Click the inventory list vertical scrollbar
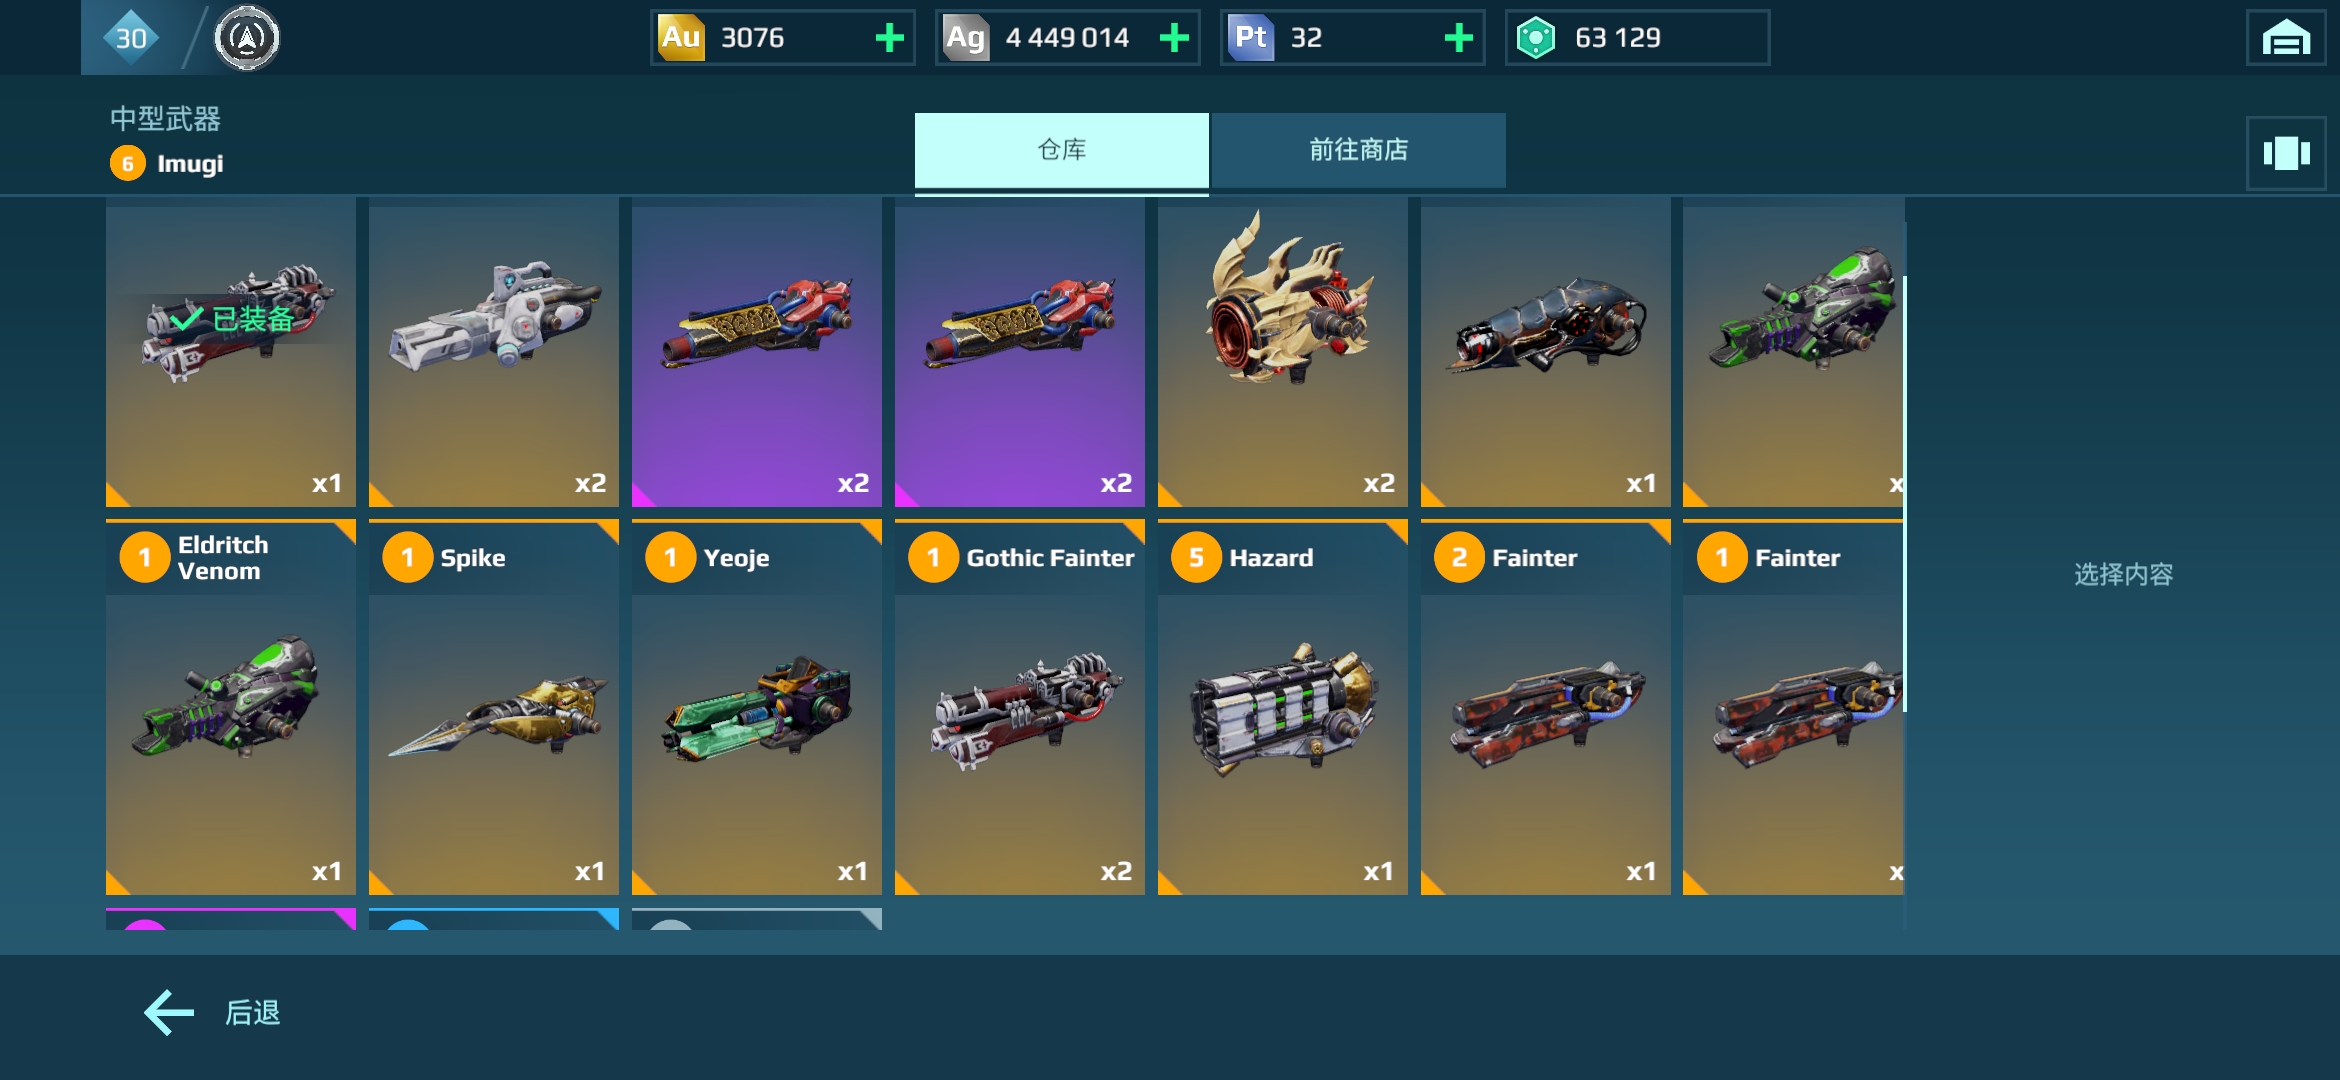This screenshot has width=2340, height=1080. click(1905, 494)
